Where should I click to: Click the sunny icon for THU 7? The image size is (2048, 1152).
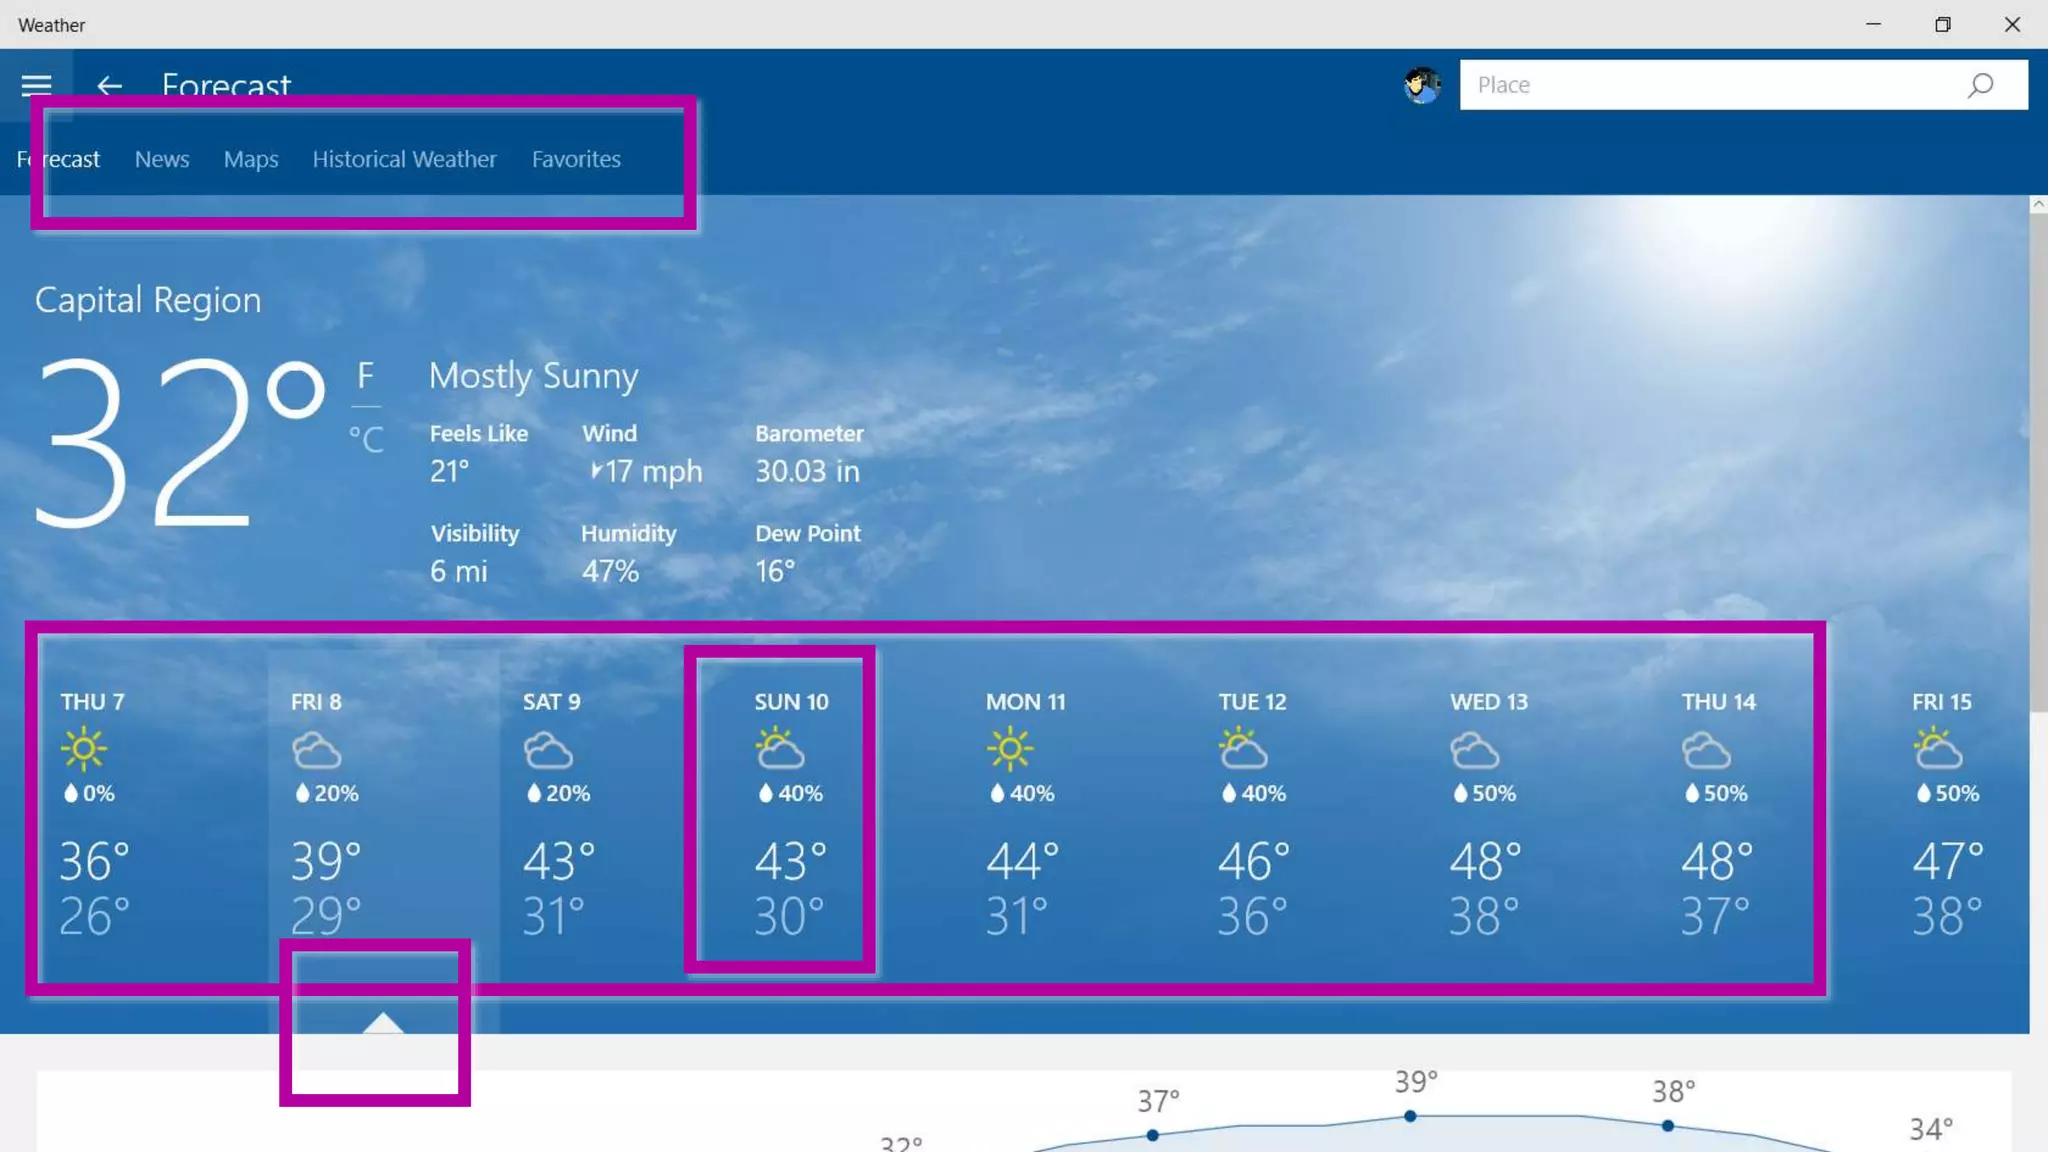(x=84, y=749)
